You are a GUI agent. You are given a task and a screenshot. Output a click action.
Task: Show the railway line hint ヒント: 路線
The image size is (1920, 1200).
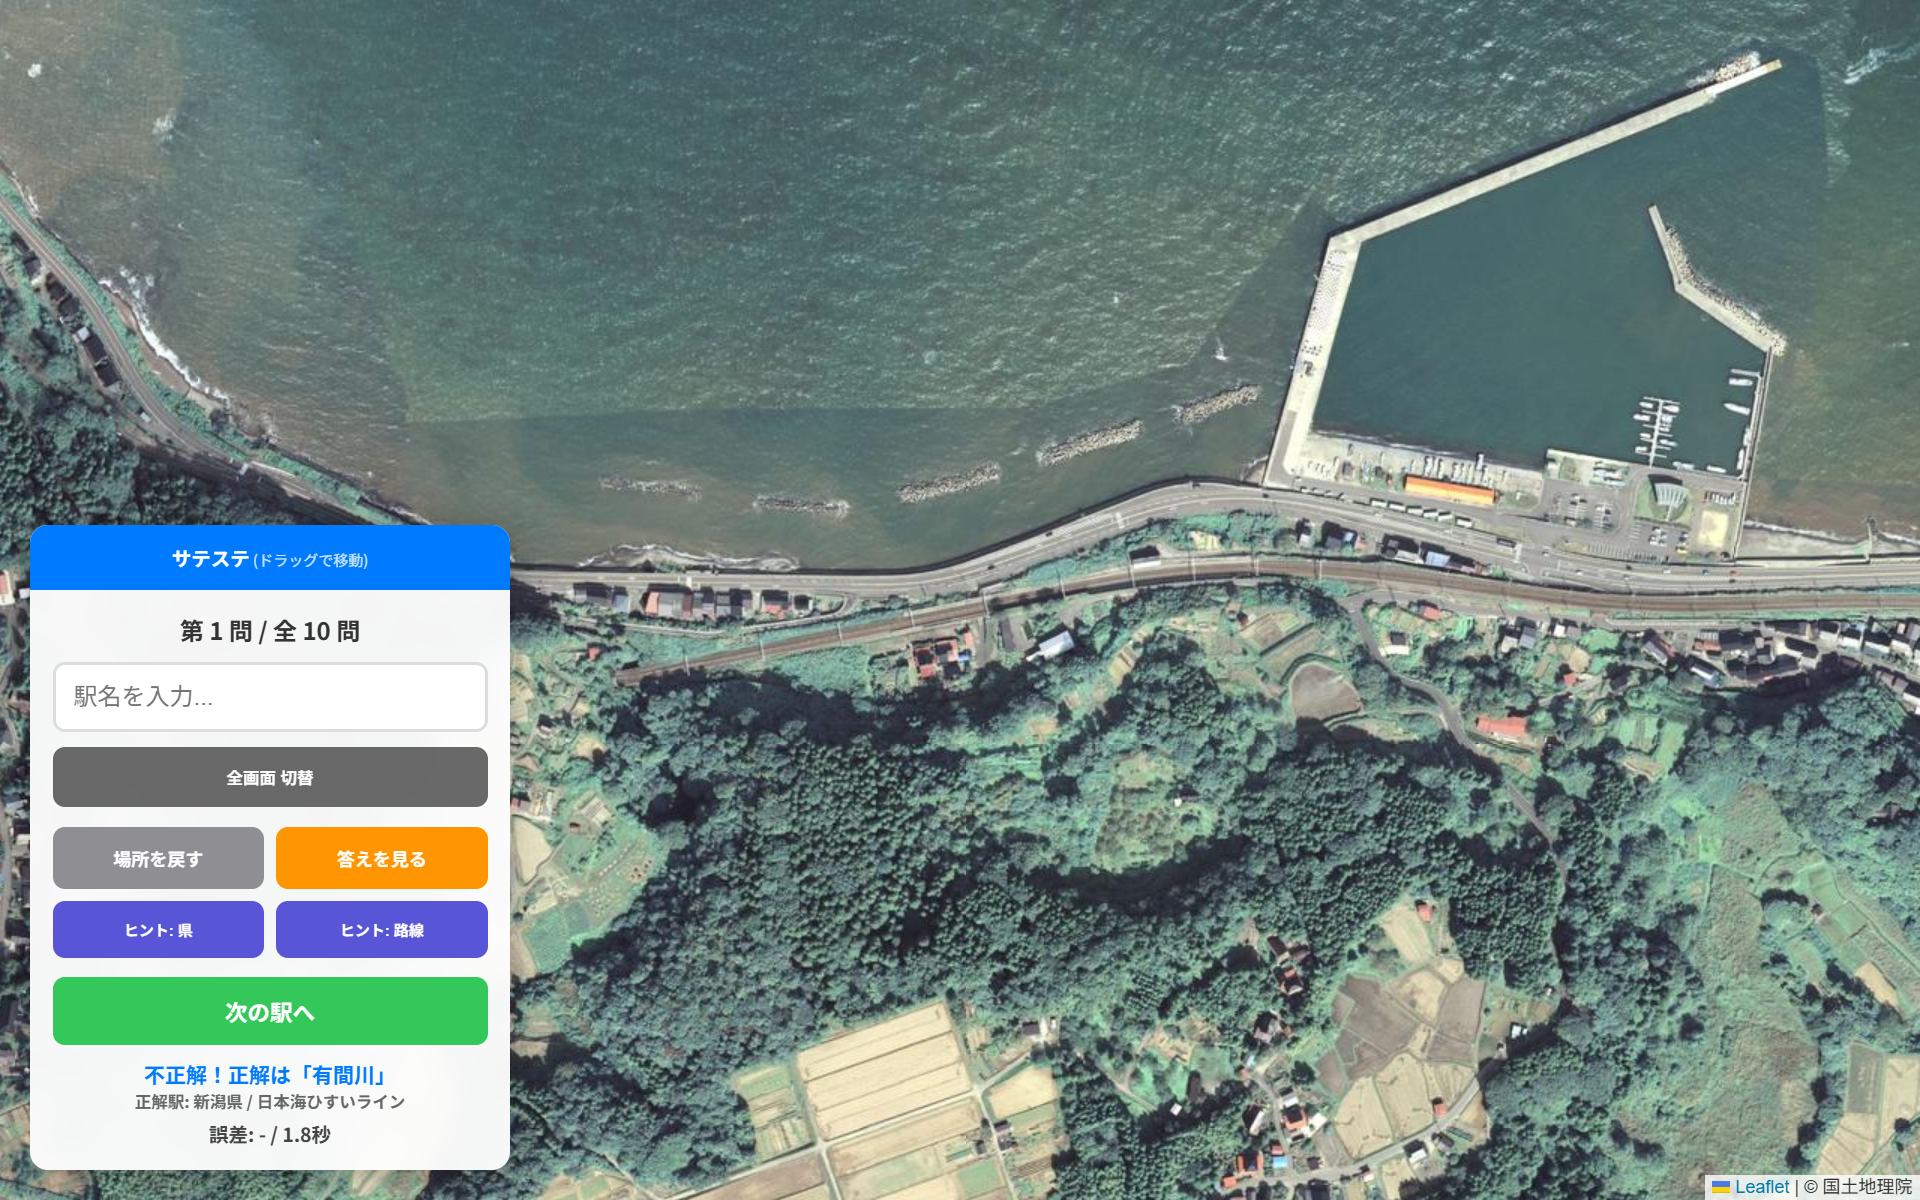(382, 929)
